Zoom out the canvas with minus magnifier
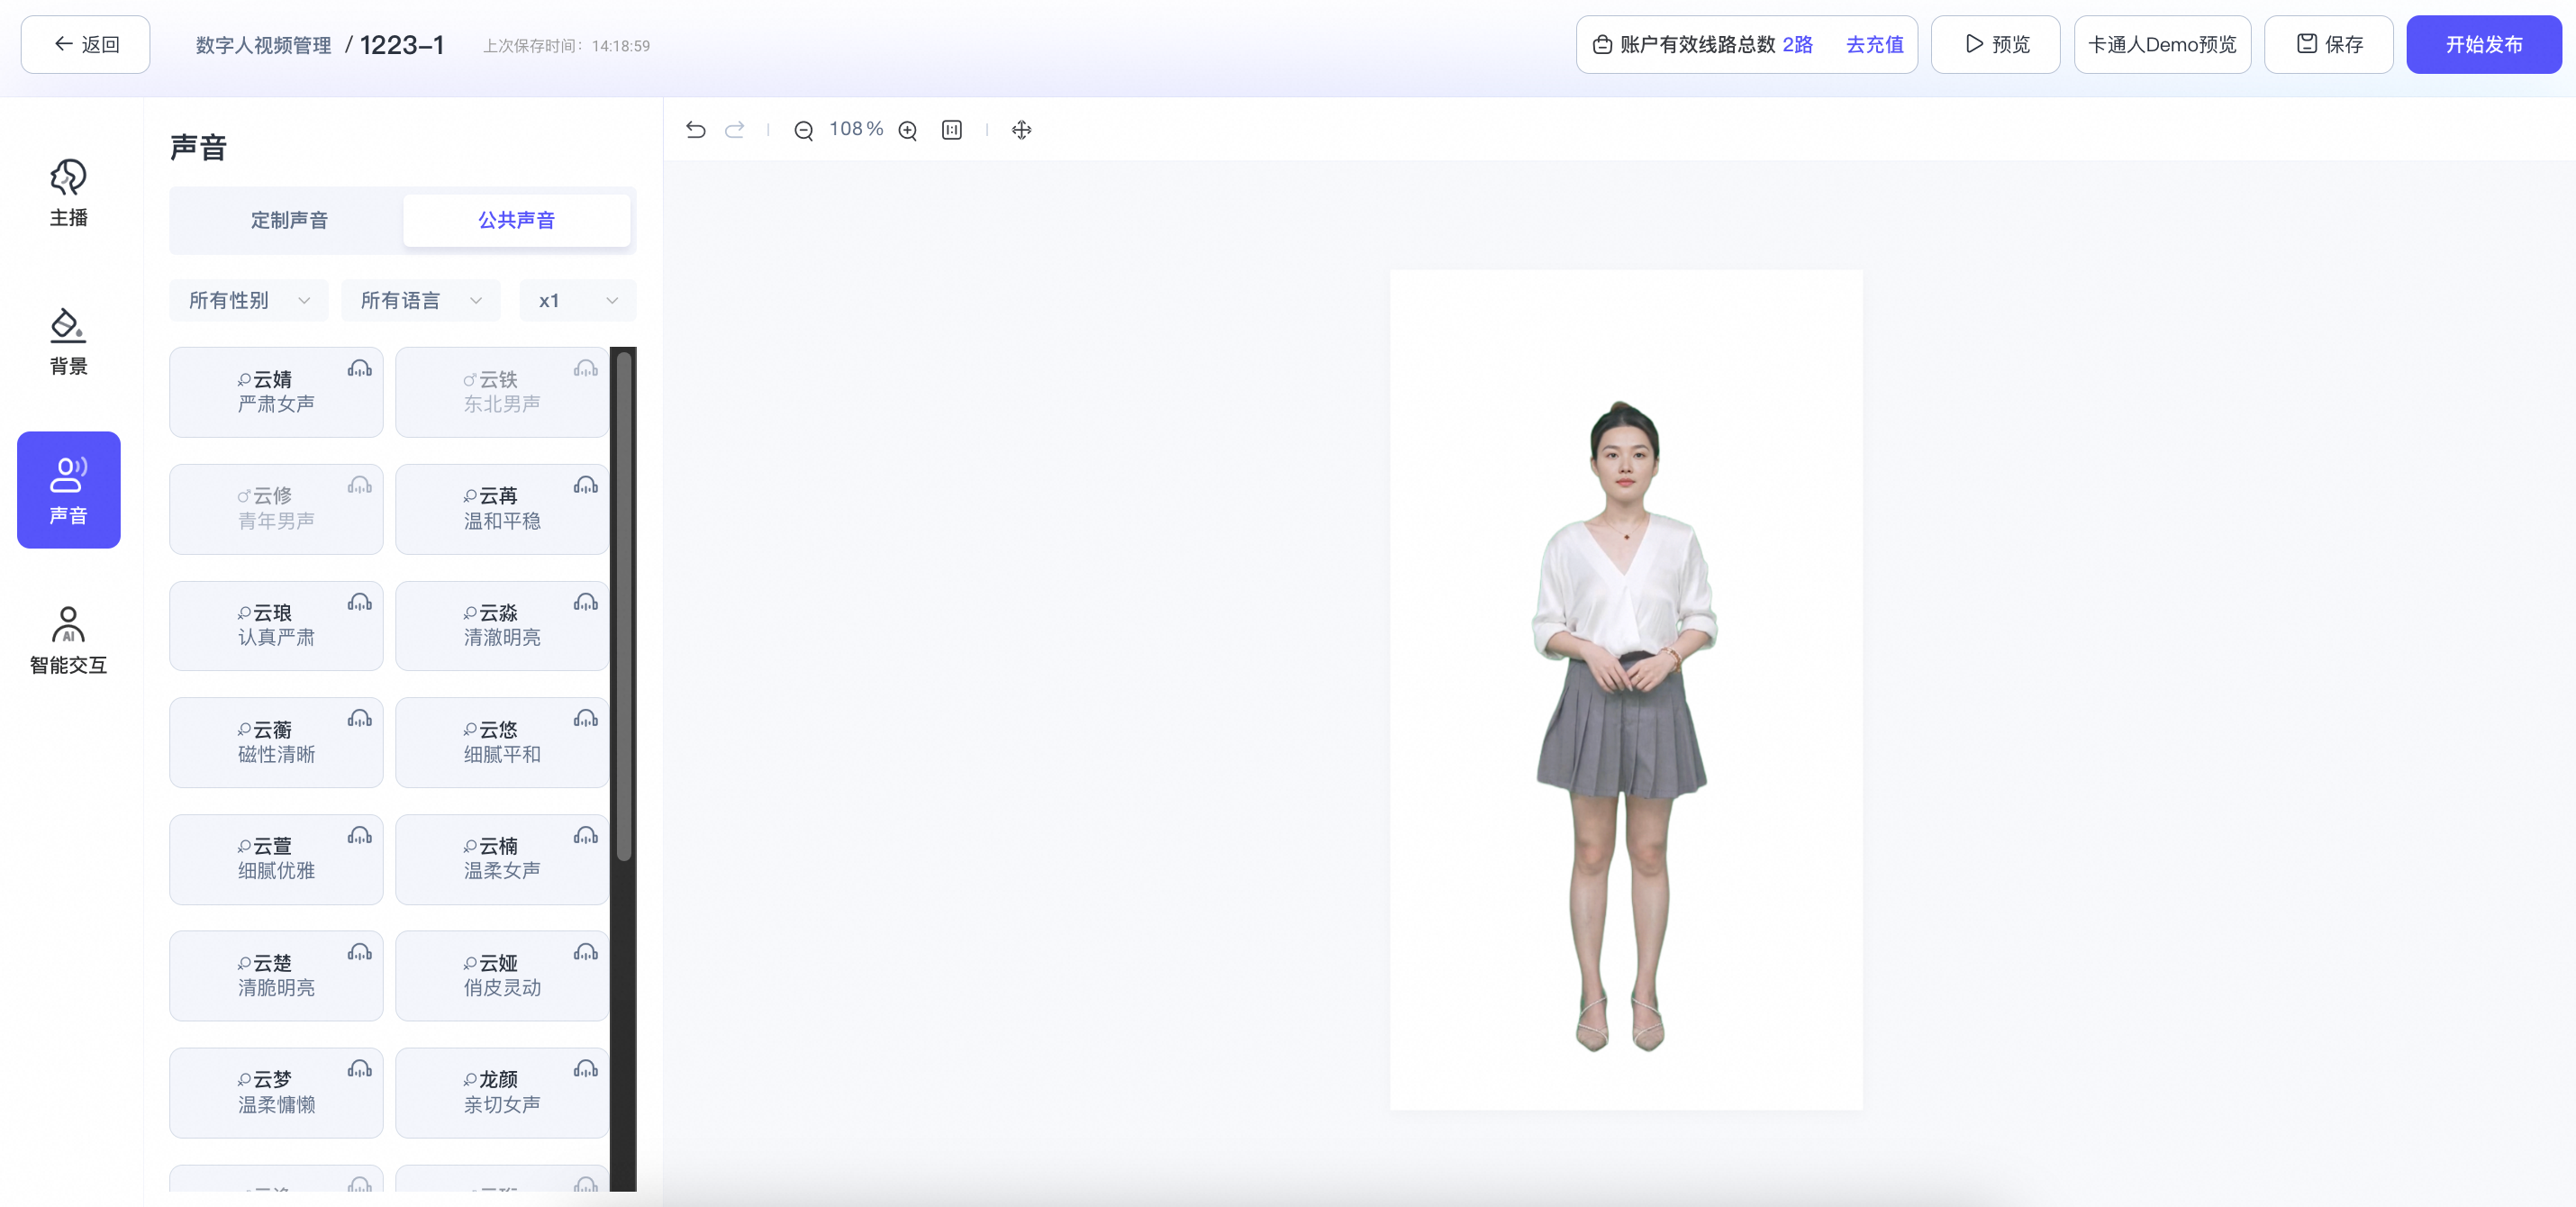The width and height of the screenshot is (2576, 1207). (803, 130)
